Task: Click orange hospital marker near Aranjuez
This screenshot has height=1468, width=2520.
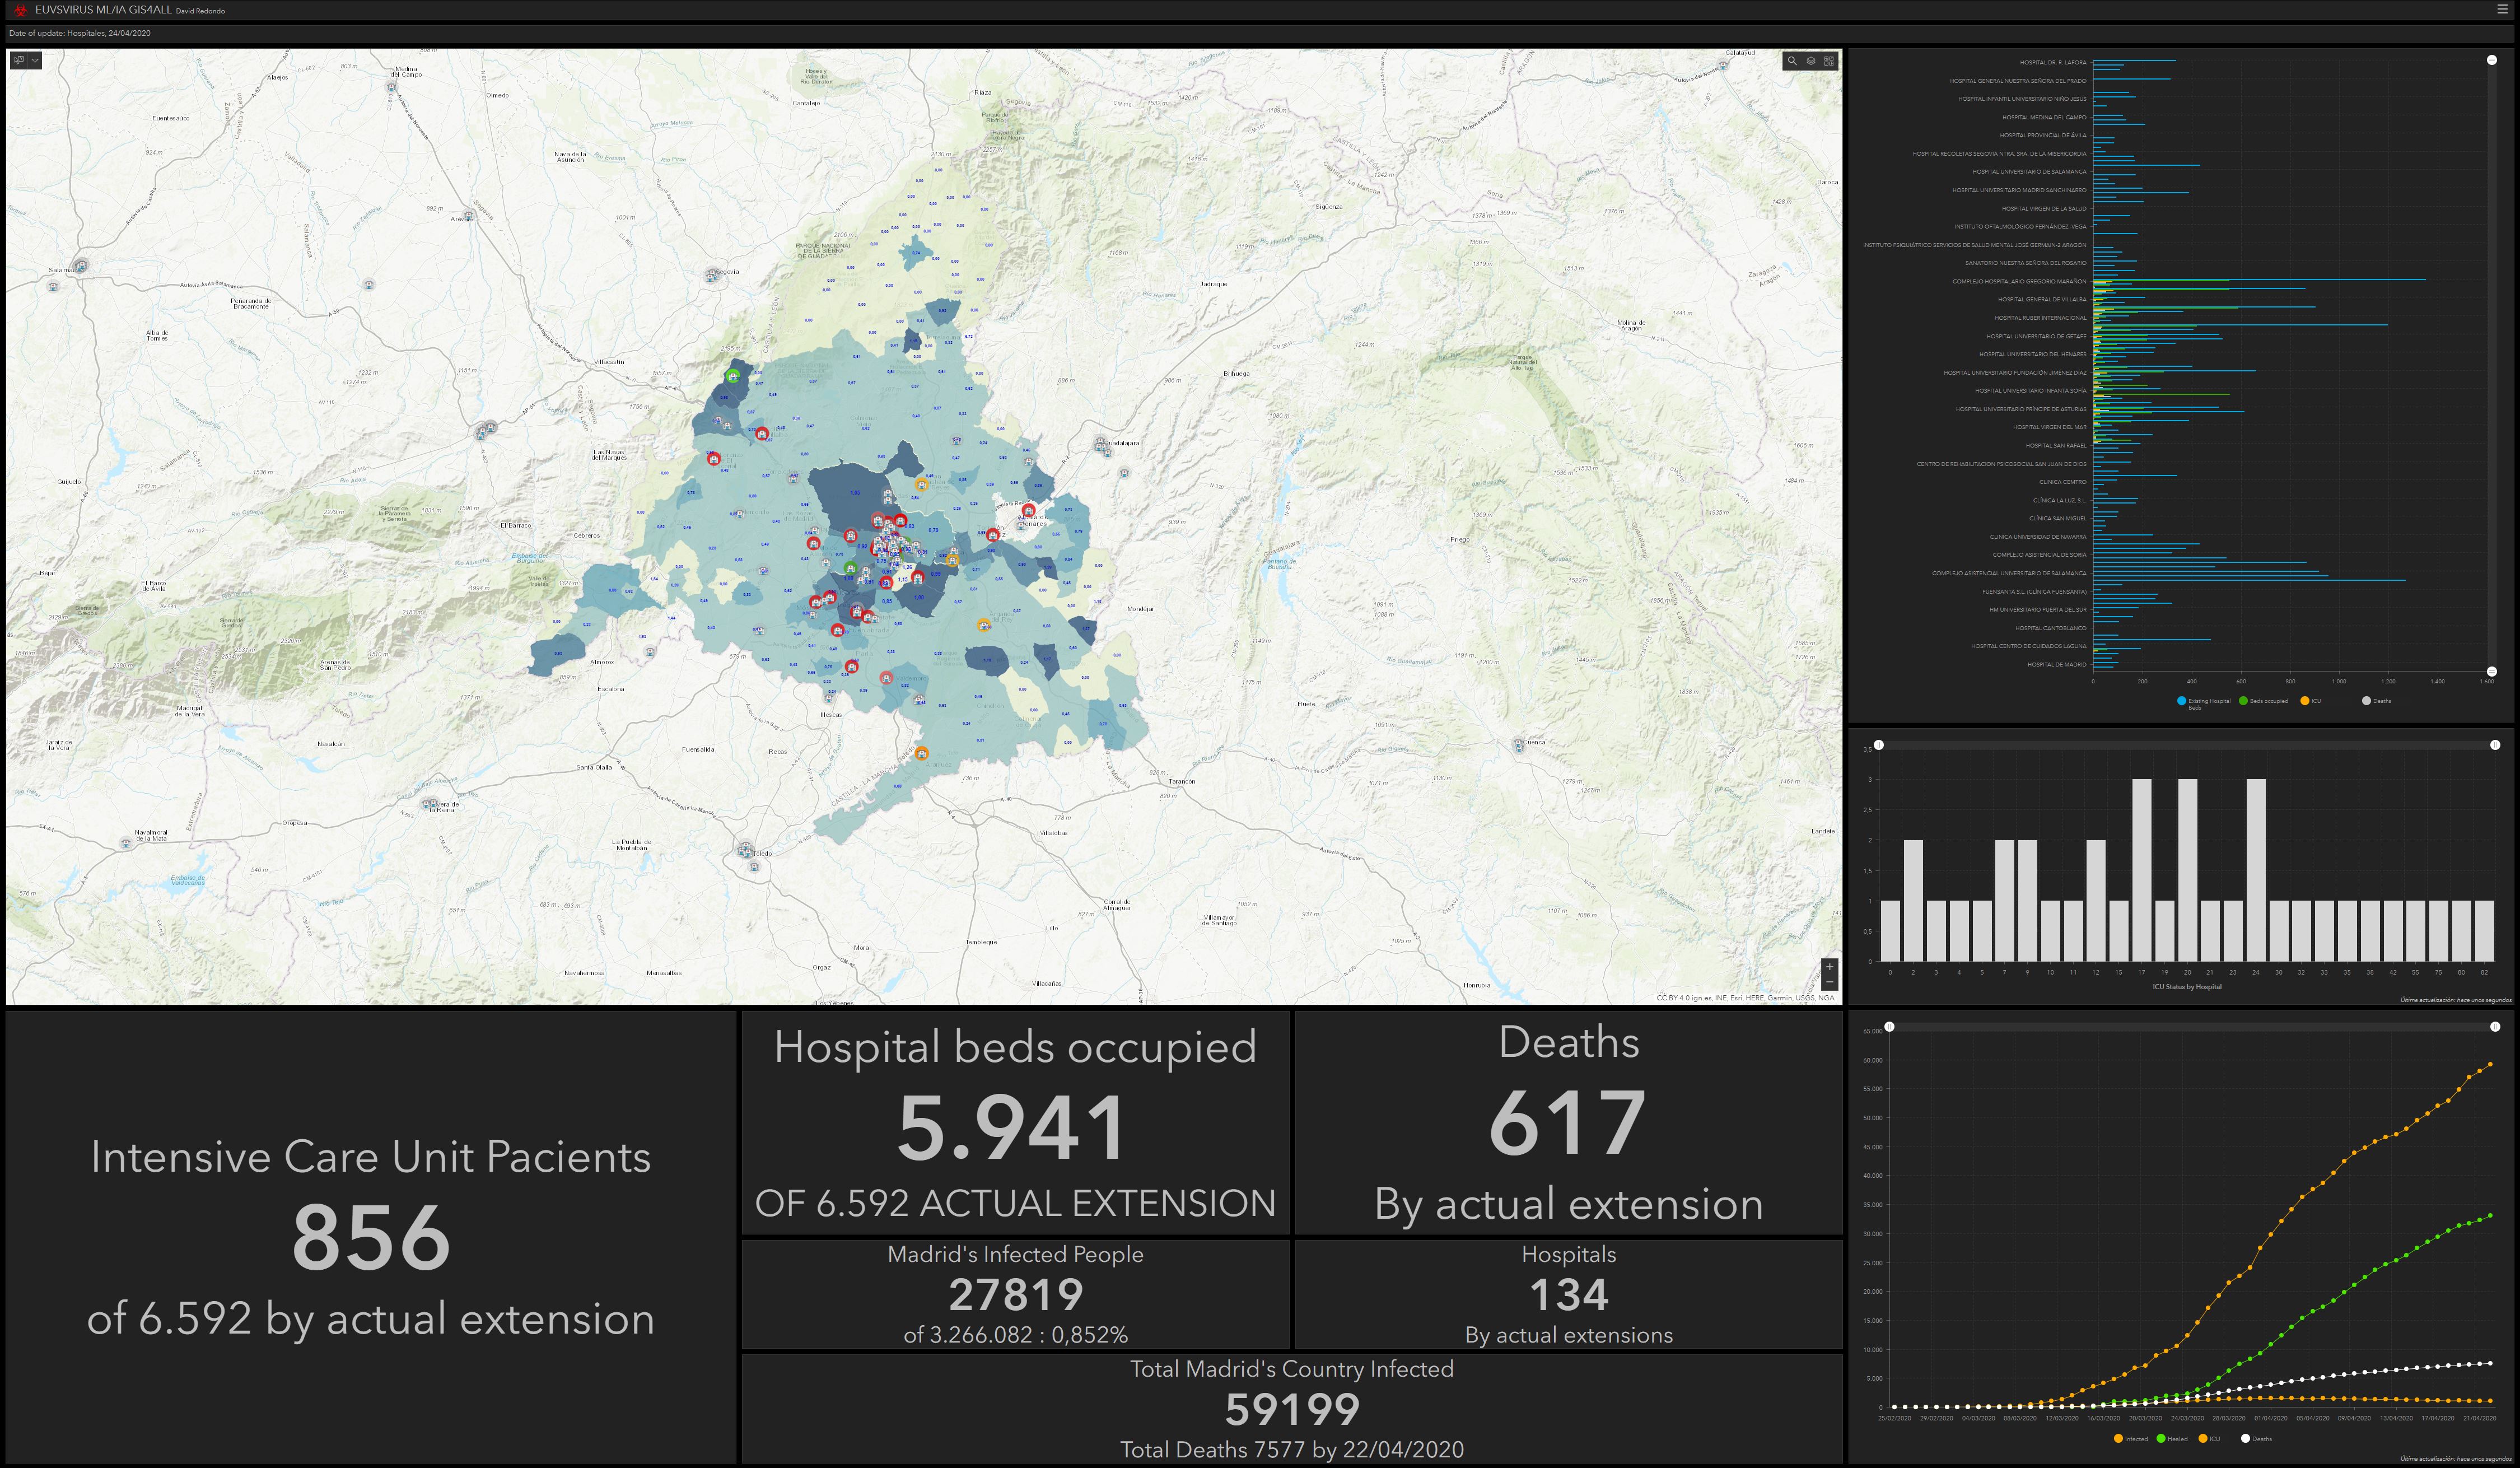Action: click(x=921, y=753)
